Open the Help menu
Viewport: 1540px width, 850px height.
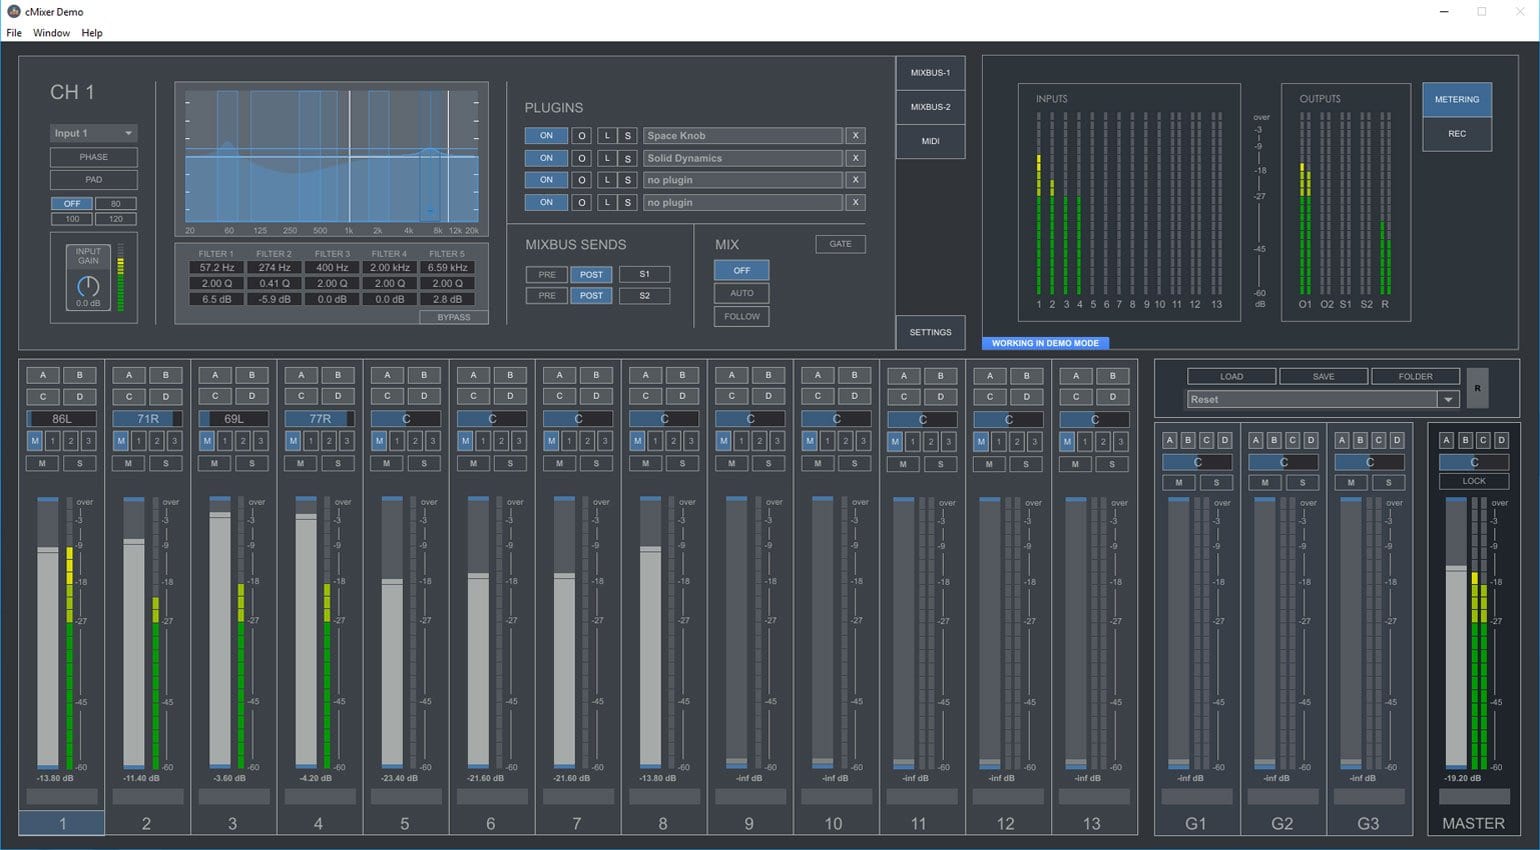(x=92, y=33)
